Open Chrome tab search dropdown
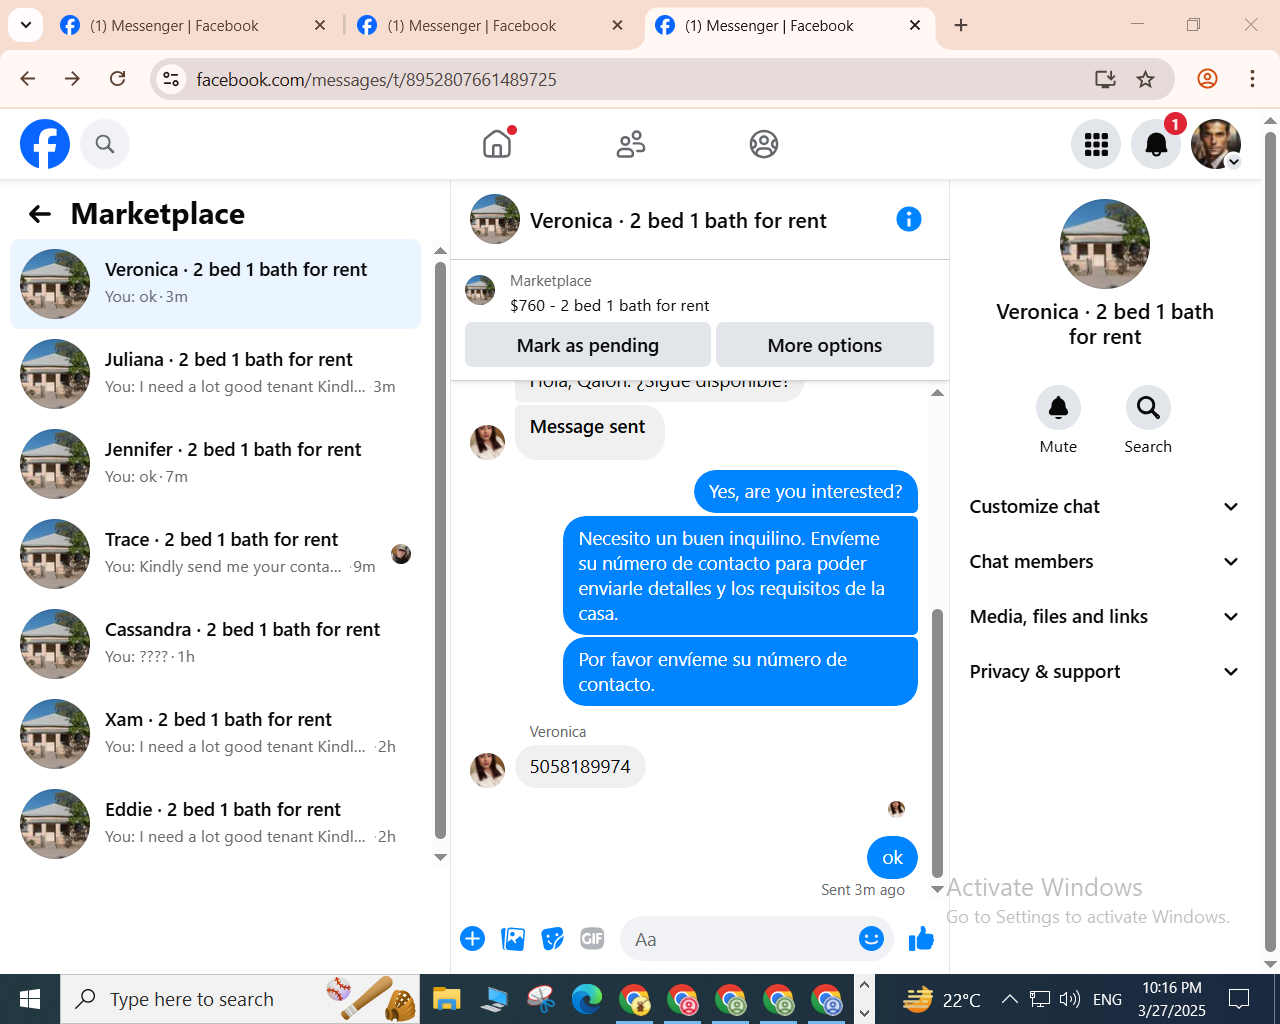This screenshot has width=1280, height=1024. point(25,25)
